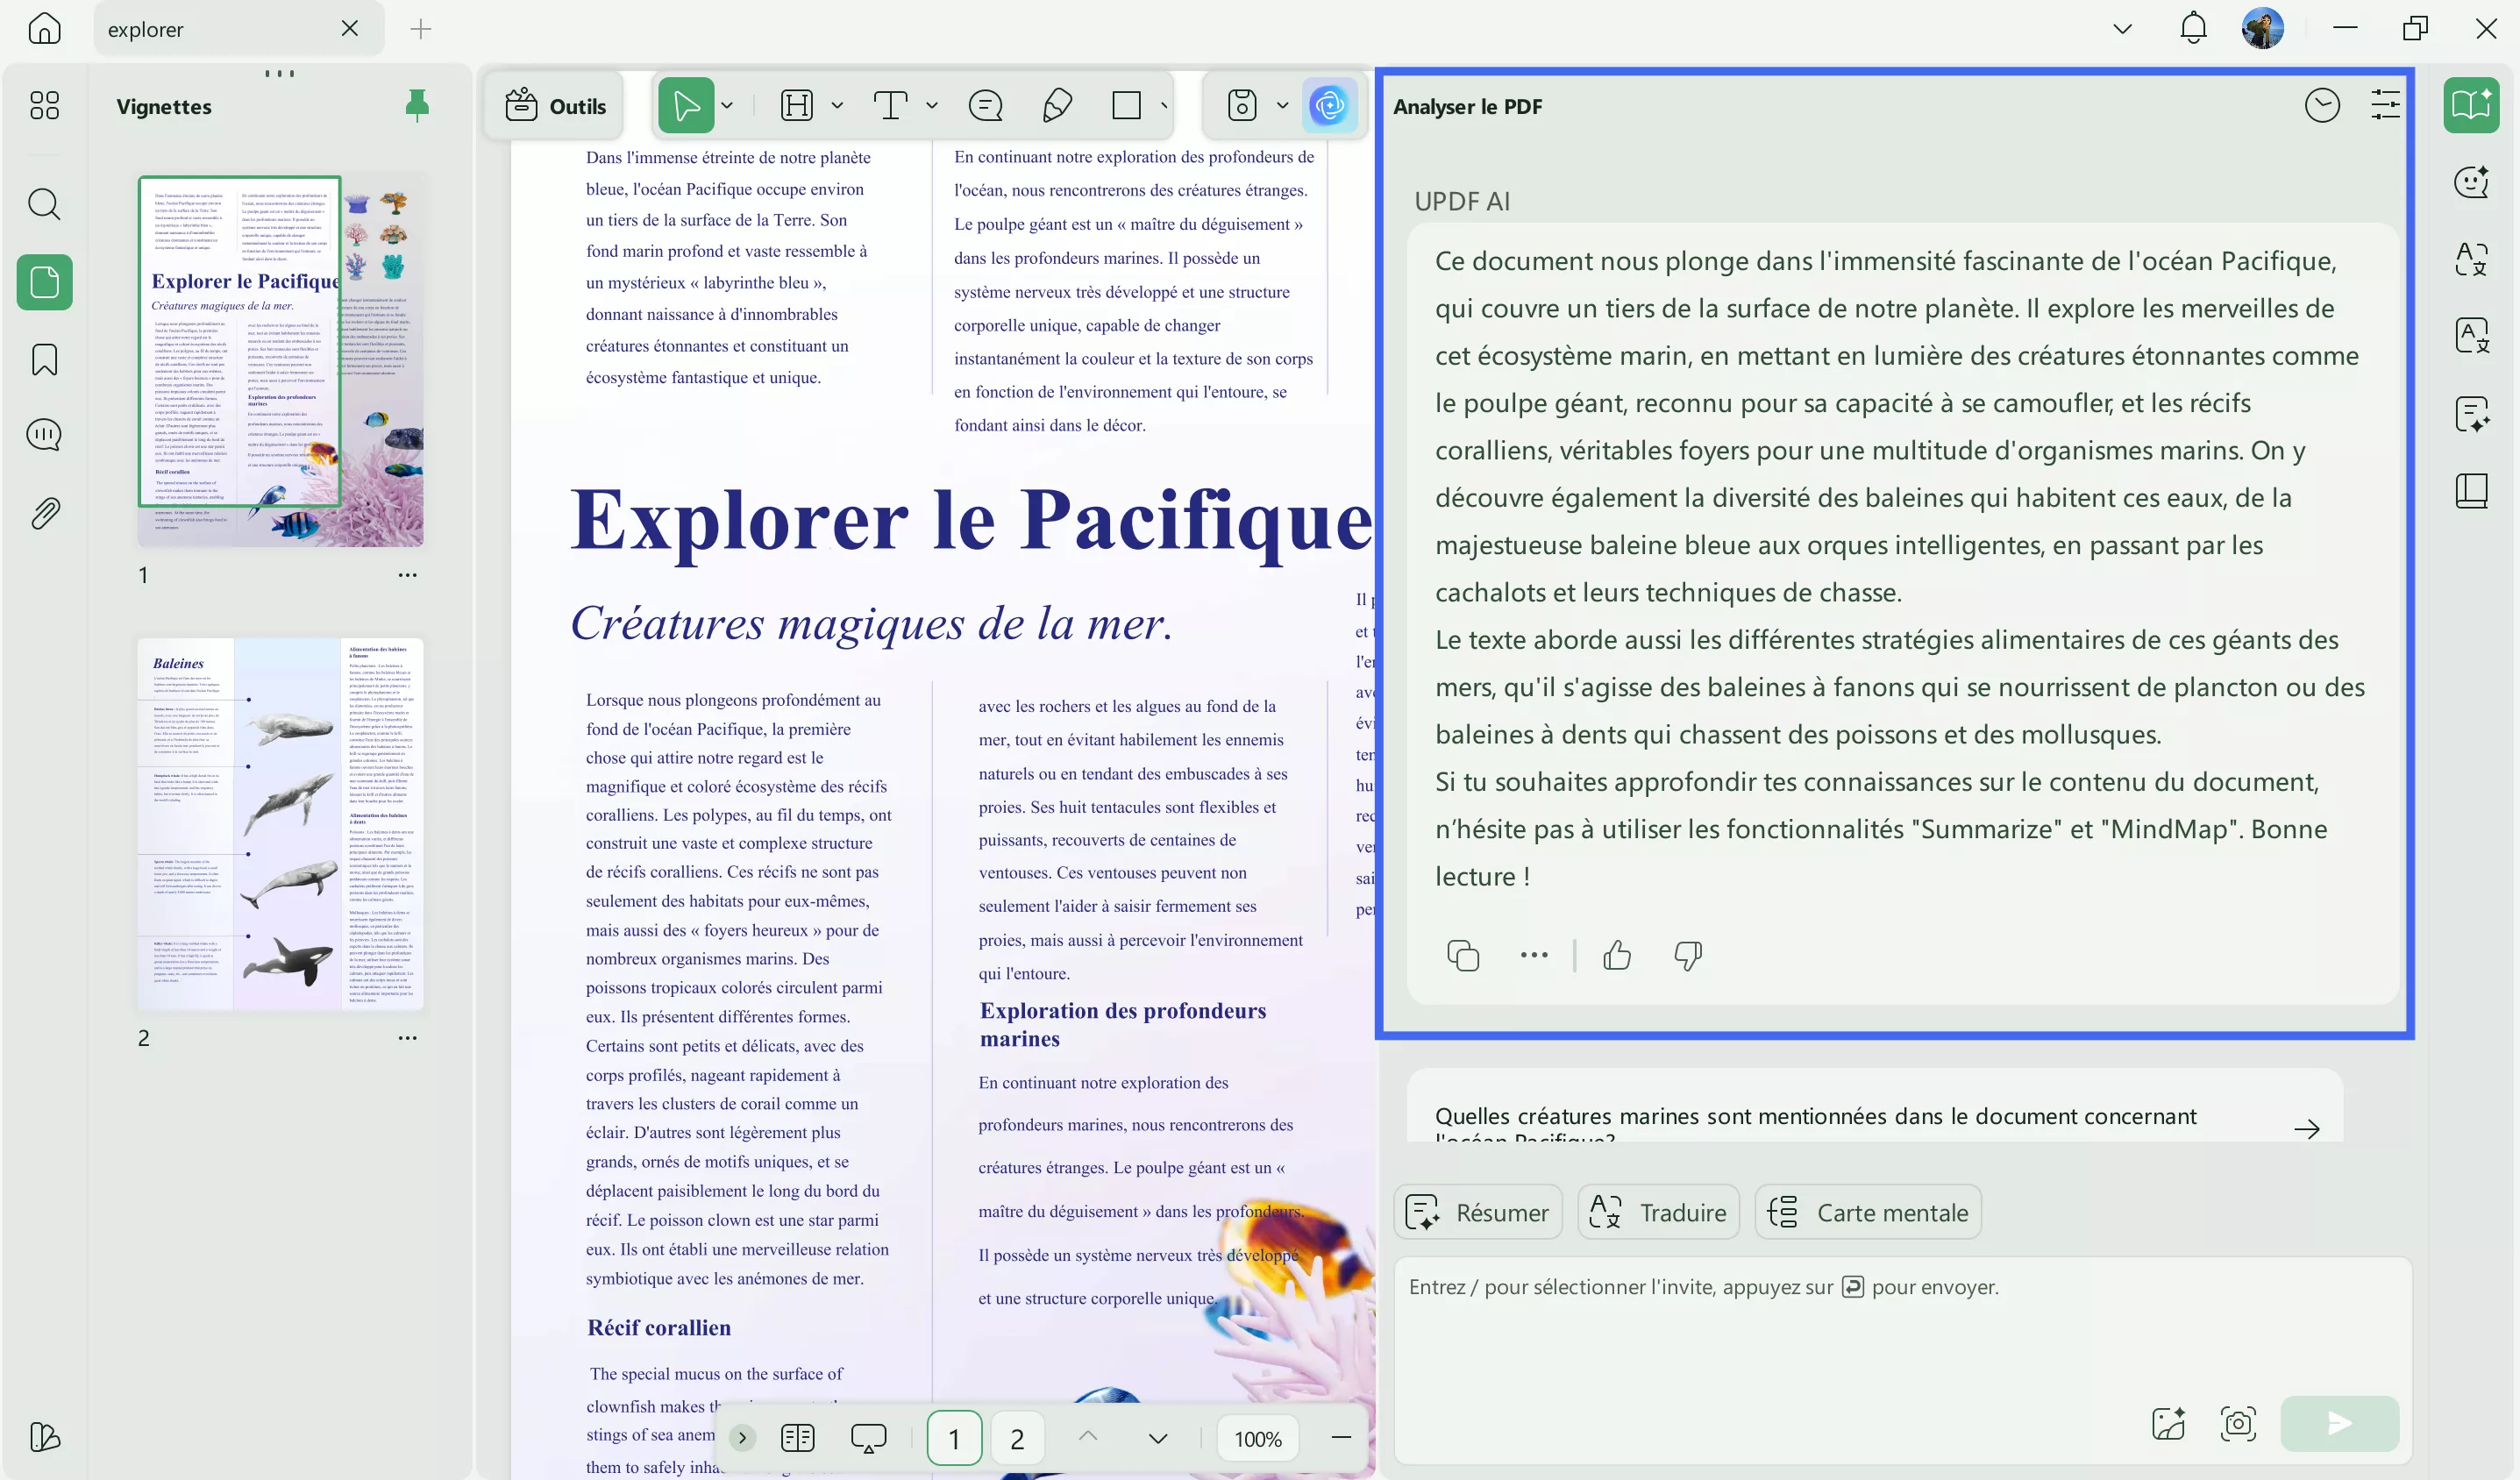Open page options for thumbnail 1
The width and height of the screenshot is (2520, 1480).
tap(407, 575)
